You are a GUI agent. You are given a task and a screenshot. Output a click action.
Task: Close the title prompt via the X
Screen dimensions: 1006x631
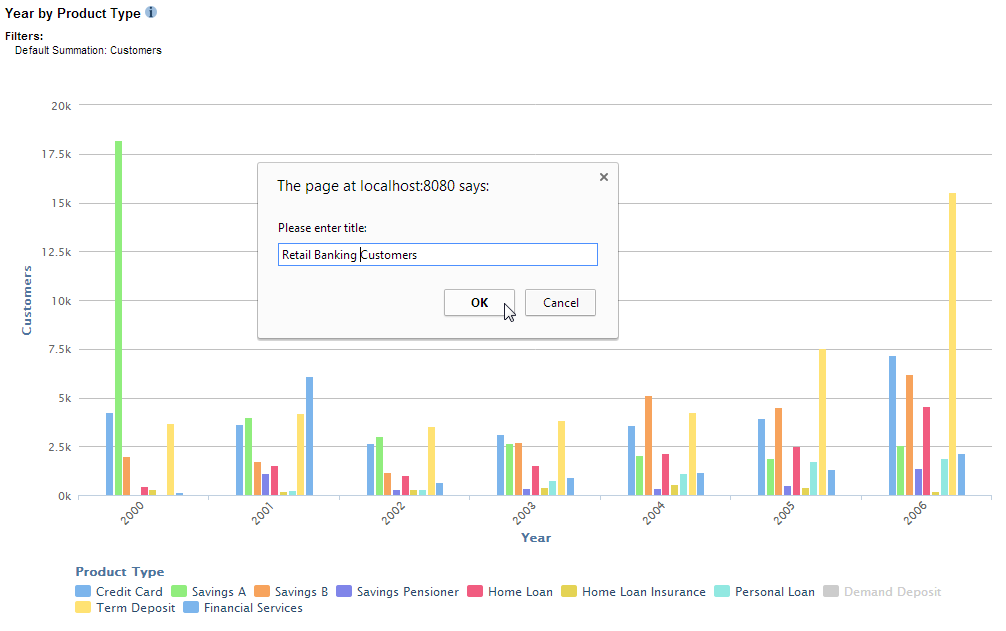604,176
